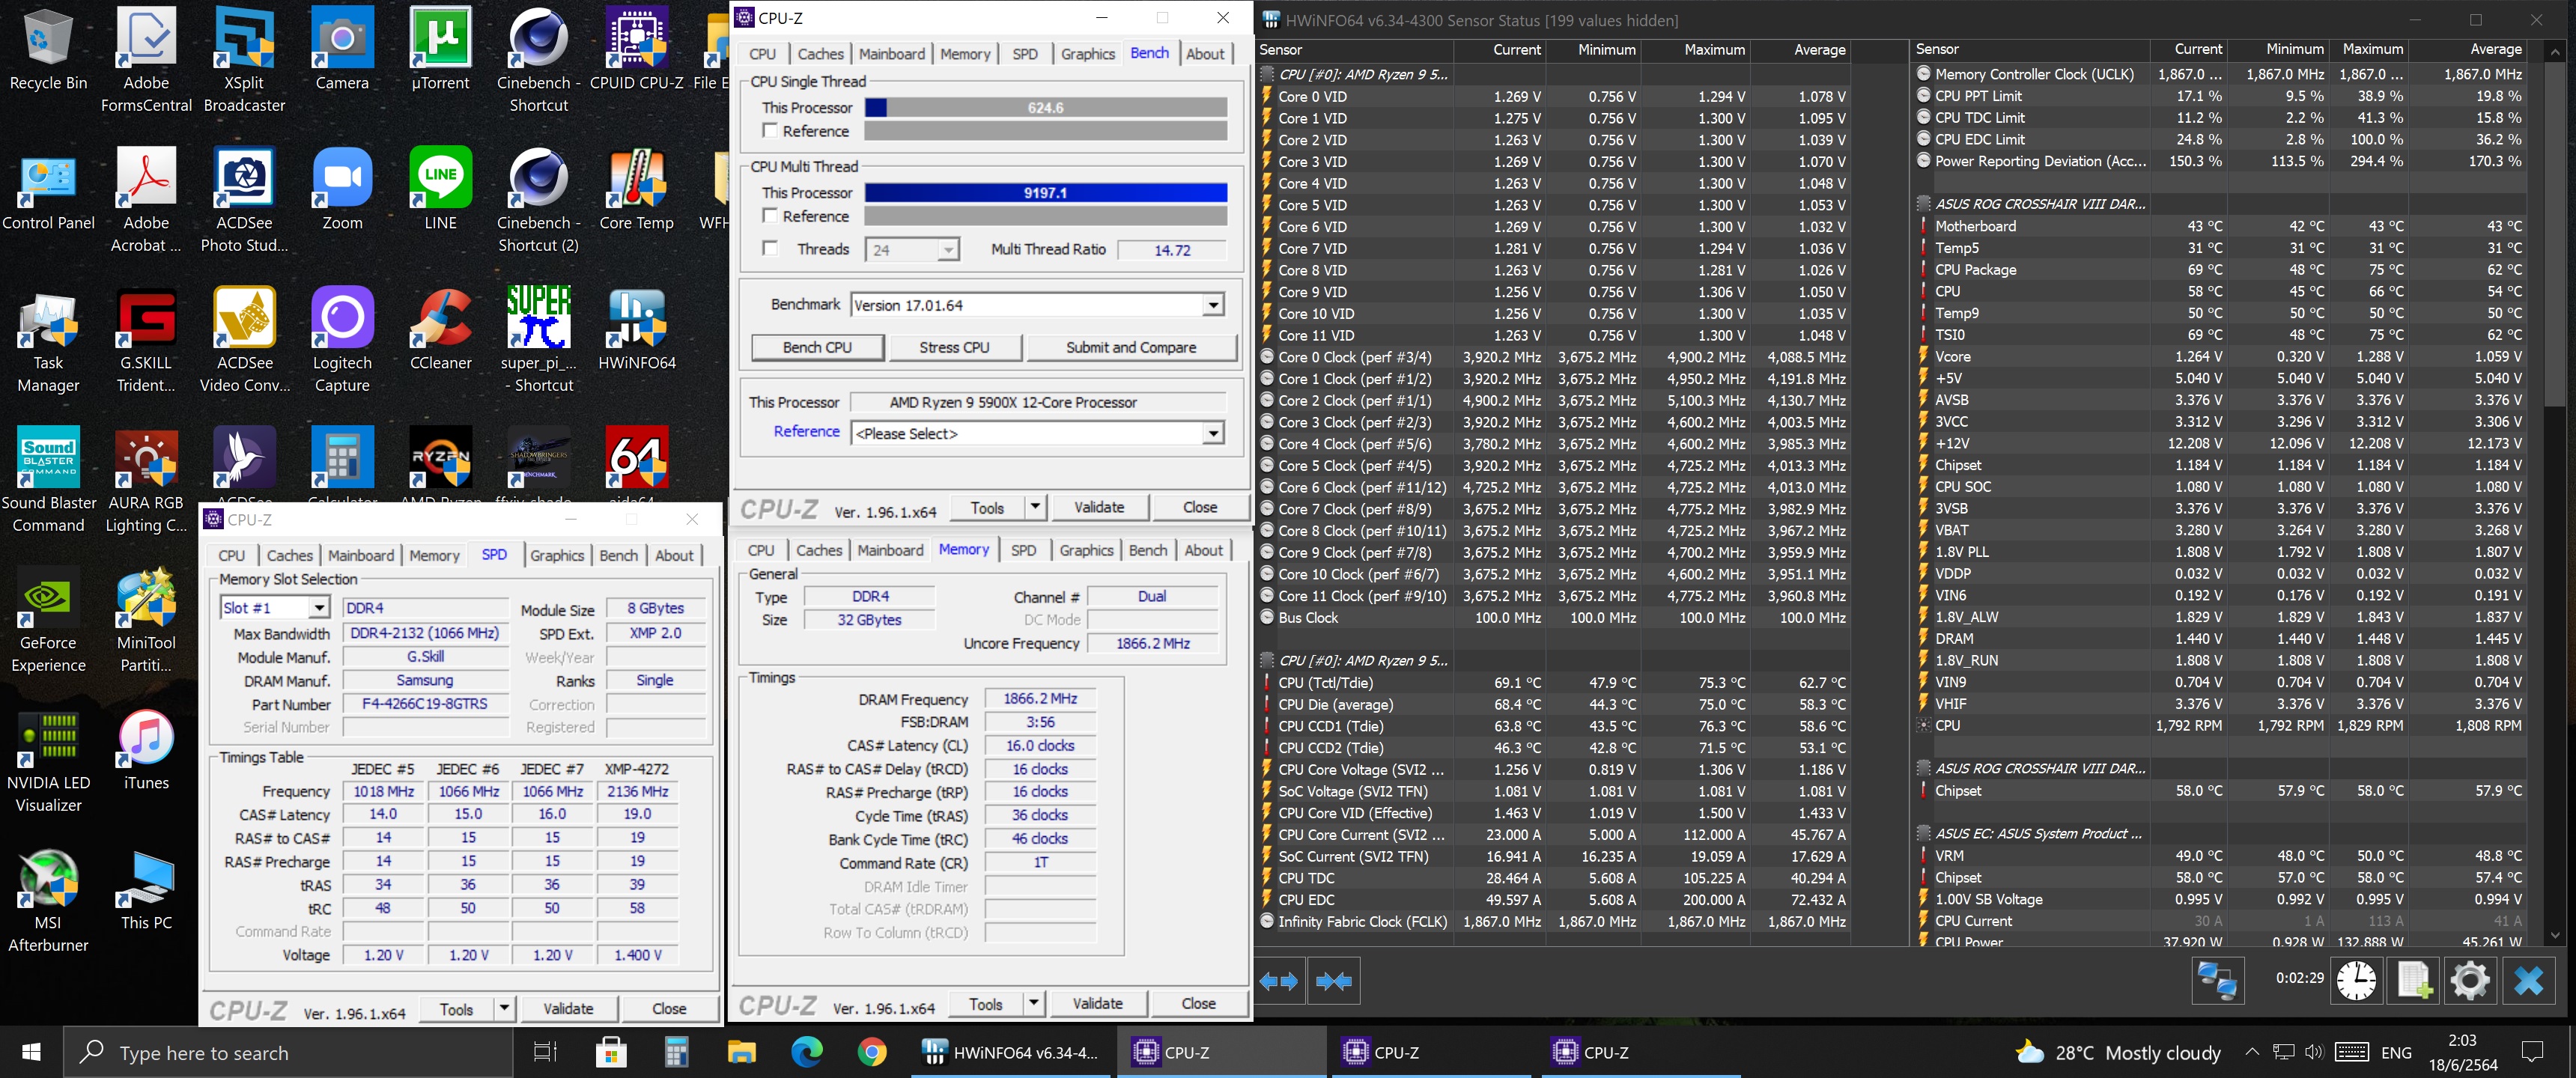Click HWiNFO shrink columns arrows icon
This screenshot has height=1078, width=2576.
(1333, 981)
